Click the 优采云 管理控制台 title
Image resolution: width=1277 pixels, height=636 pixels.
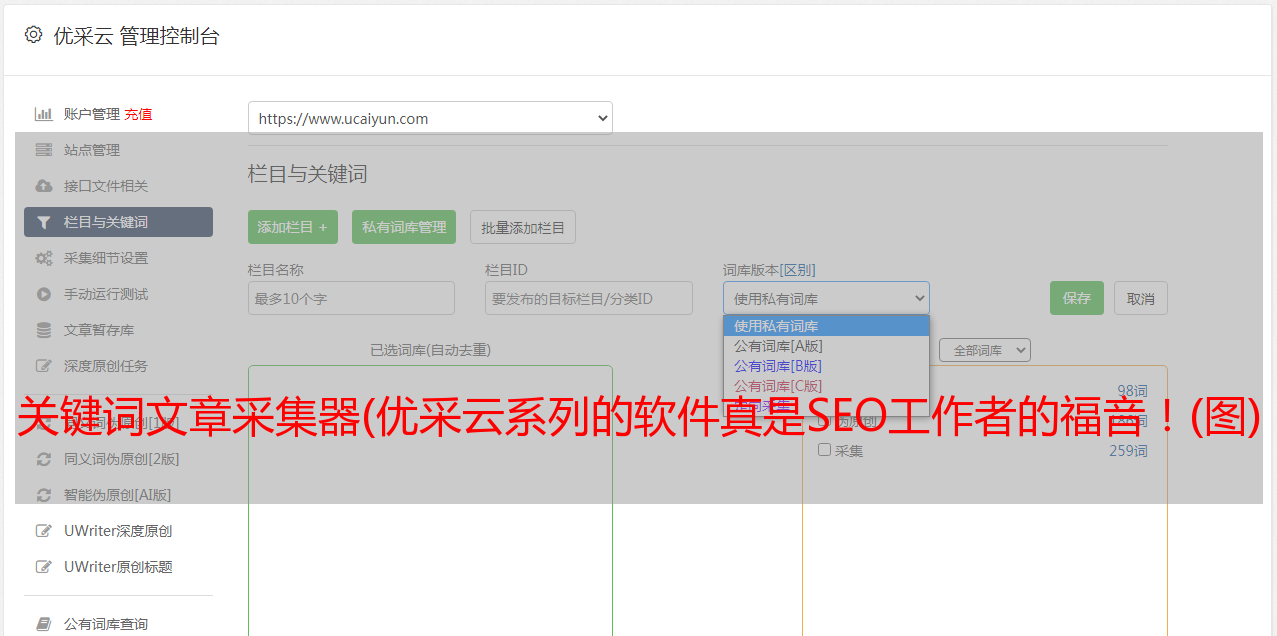tap(136, 36)
